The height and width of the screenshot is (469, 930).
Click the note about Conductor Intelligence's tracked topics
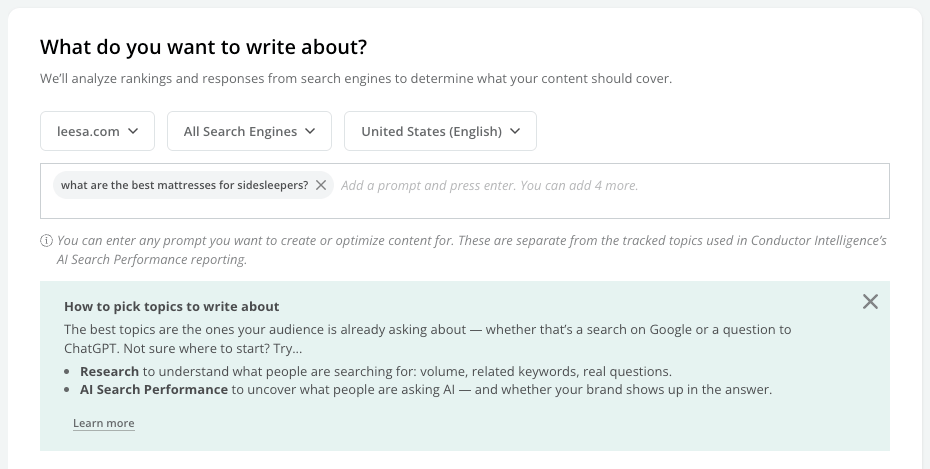pos(472,250)
